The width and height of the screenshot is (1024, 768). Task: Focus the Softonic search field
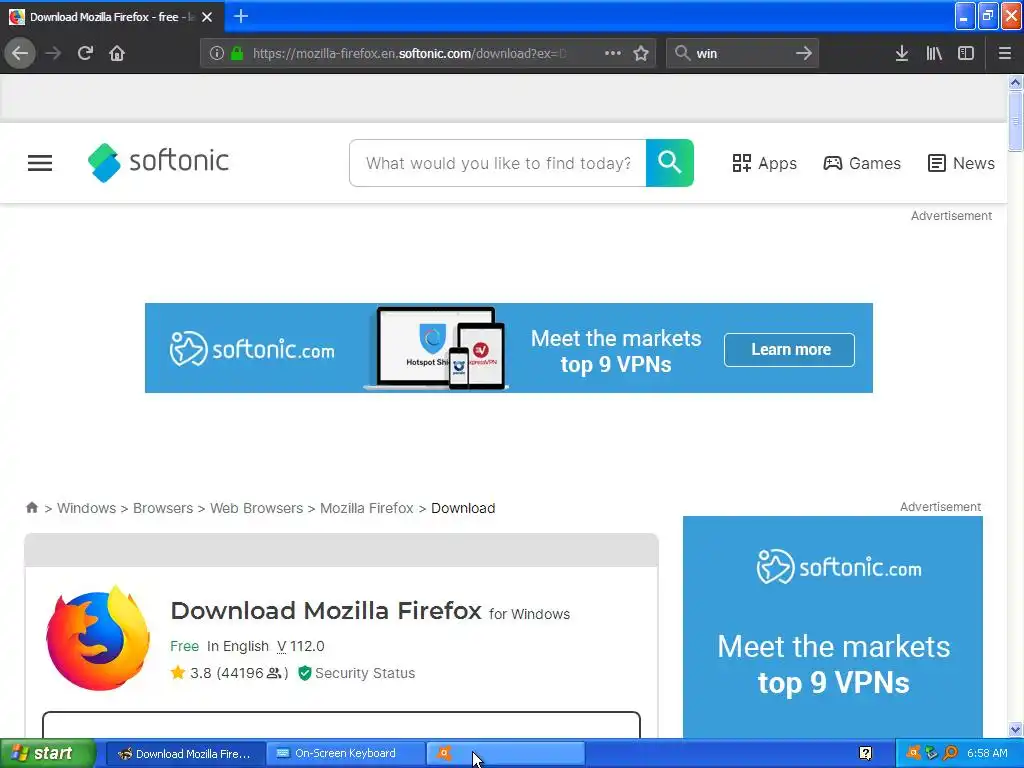point(498,163)
